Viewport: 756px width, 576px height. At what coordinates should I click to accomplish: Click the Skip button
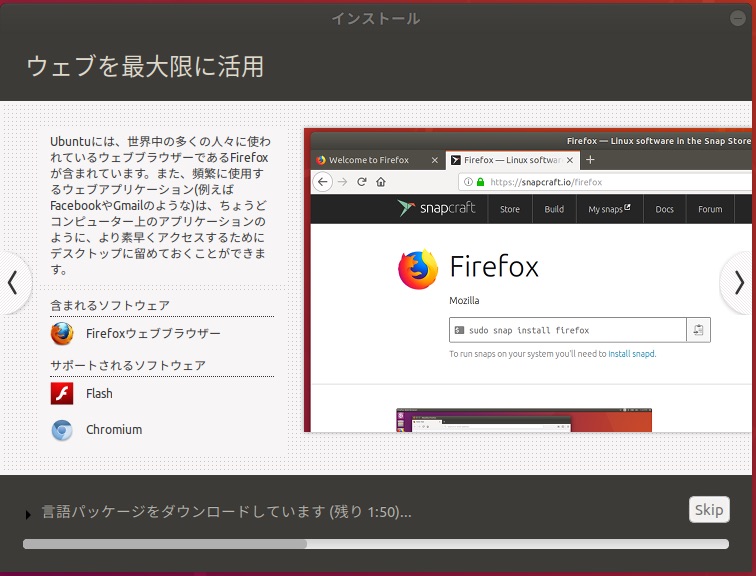709,509
